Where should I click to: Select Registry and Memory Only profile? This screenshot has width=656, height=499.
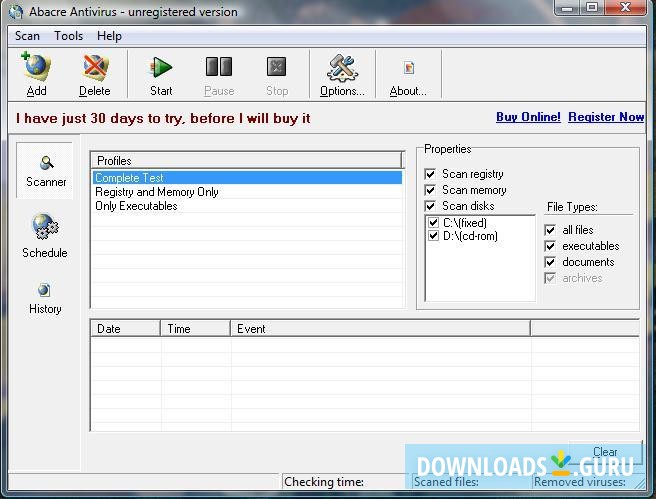(247, 192)
